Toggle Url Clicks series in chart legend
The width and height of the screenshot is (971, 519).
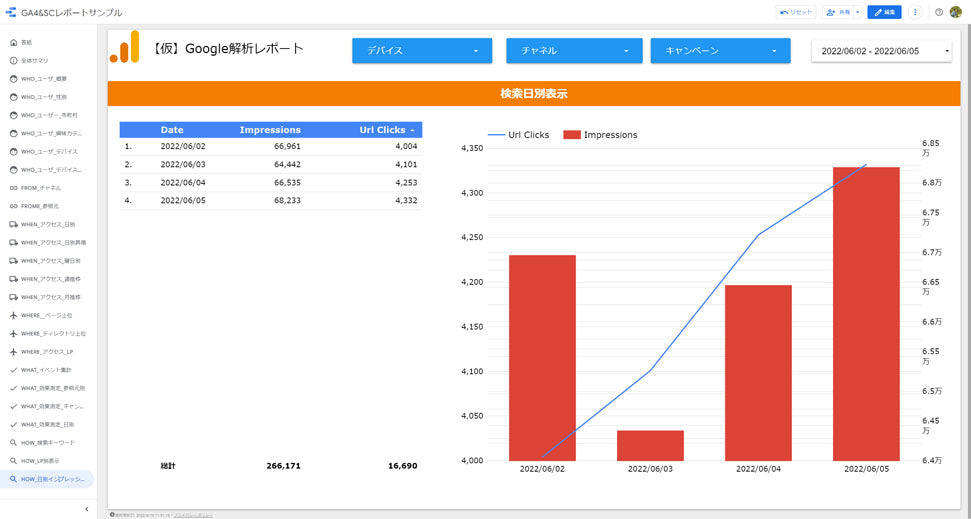[x=518, y=135]
